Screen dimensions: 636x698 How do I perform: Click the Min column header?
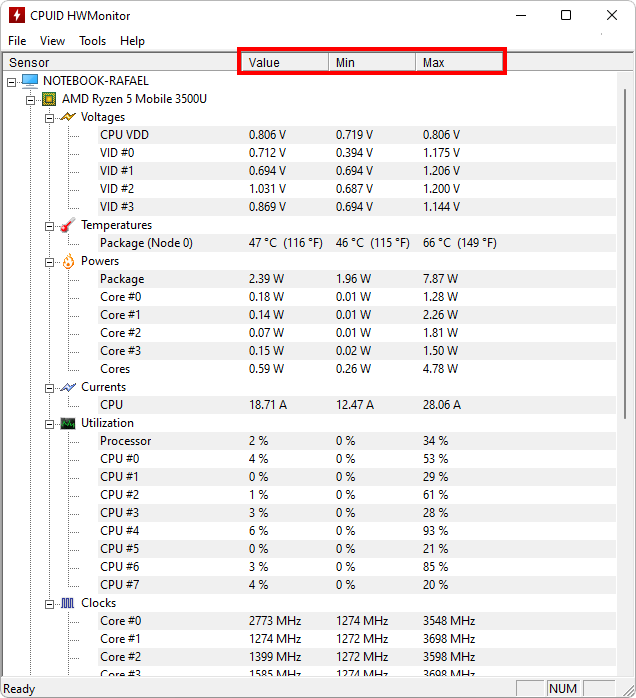pyautogui.click(x=372, y=62)
